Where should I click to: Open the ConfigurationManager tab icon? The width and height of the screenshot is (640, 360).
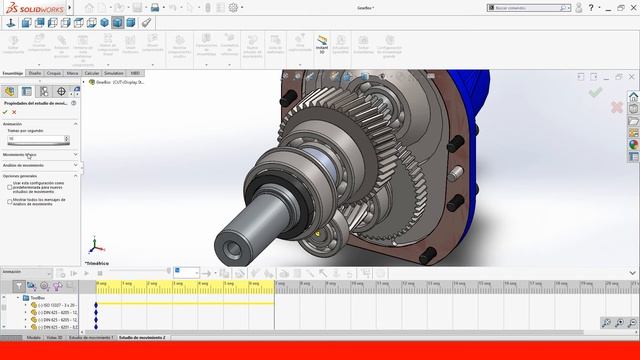[44, 91]
